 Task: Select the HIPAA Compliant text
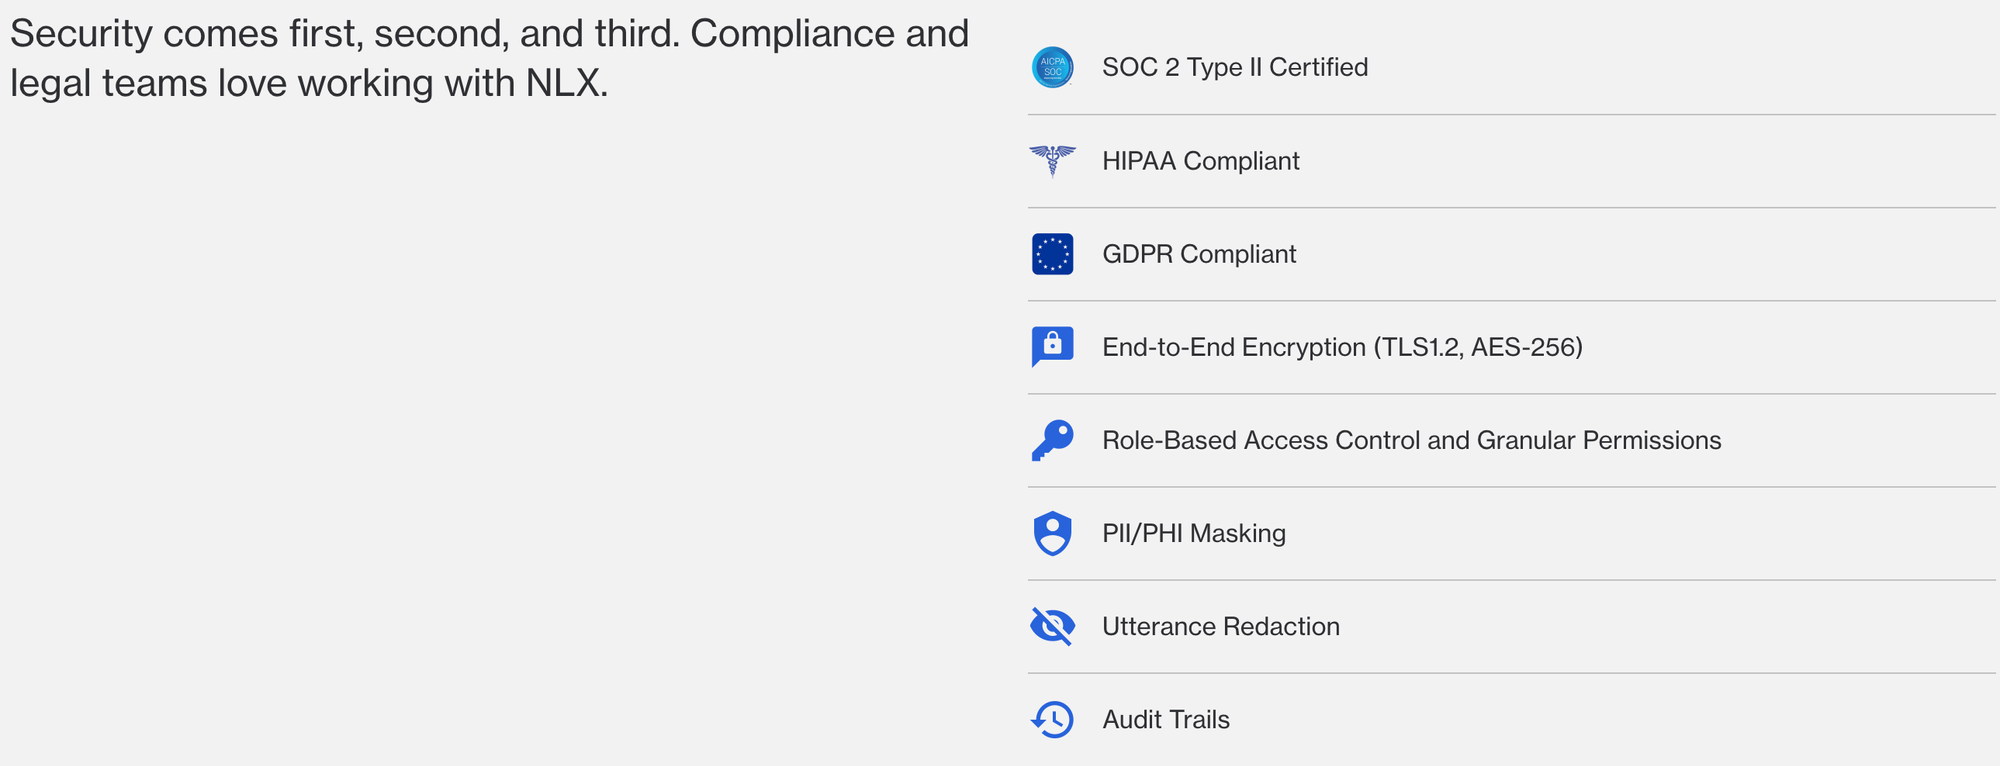pyautogui.click(x=1200, y=161)
